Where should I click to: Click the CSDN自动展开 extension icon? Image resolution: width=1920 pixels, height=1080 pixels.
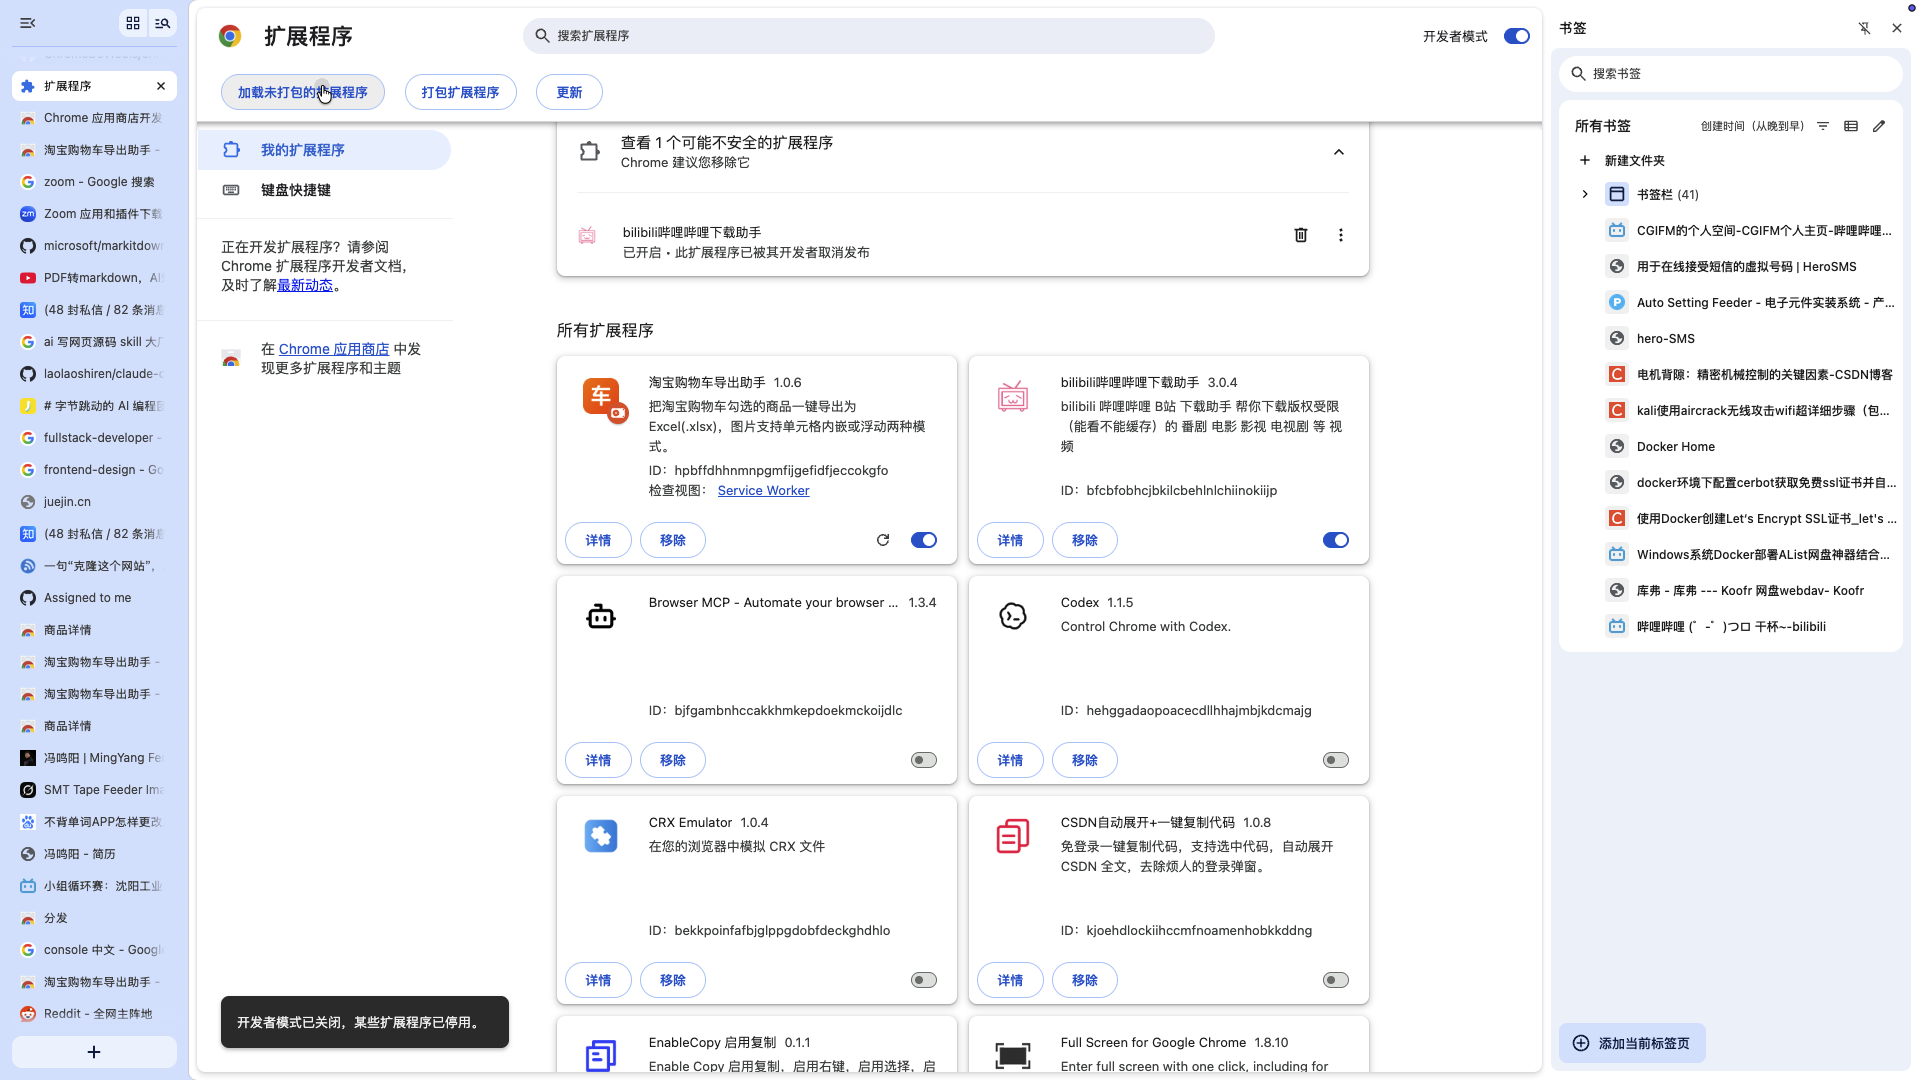[1013, 836]
